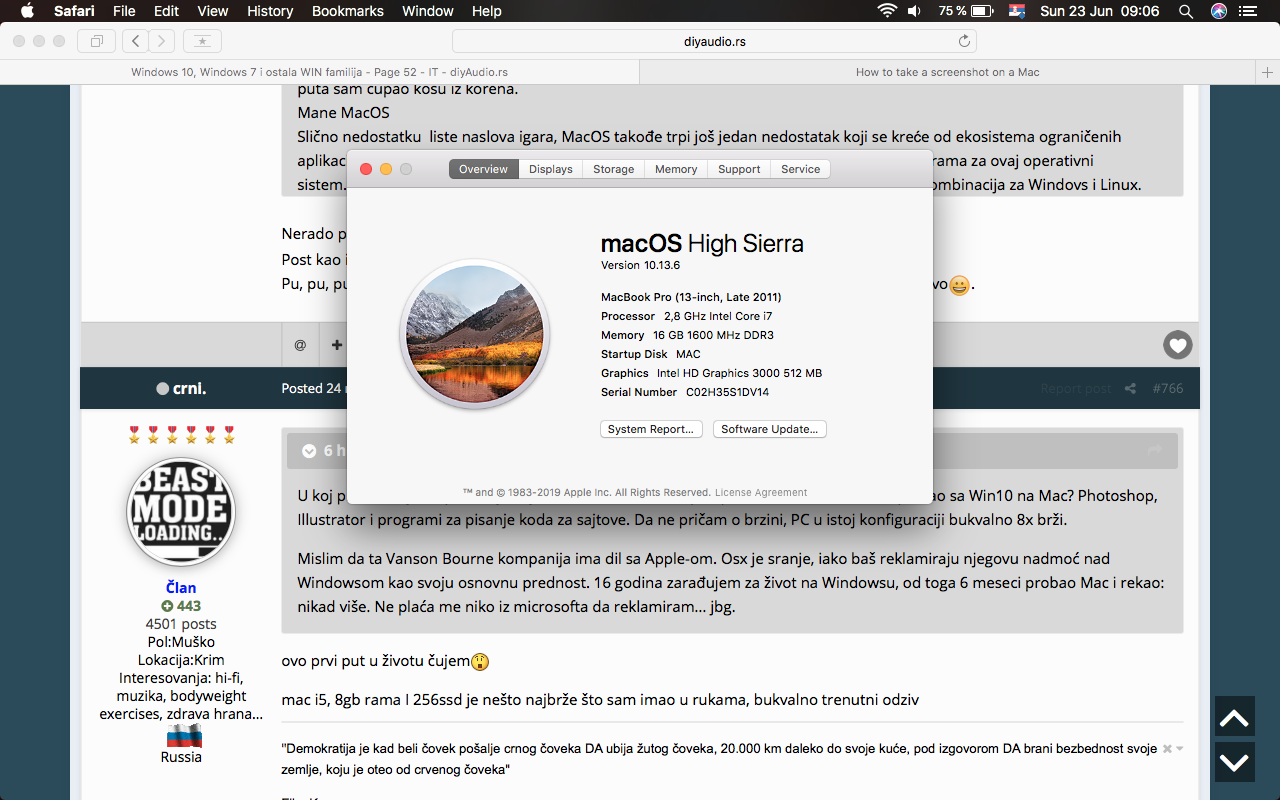Switch to the Support tab
Image resolution: width=1280 pixels, height=800 pixels.
click(x=739, y=169)
